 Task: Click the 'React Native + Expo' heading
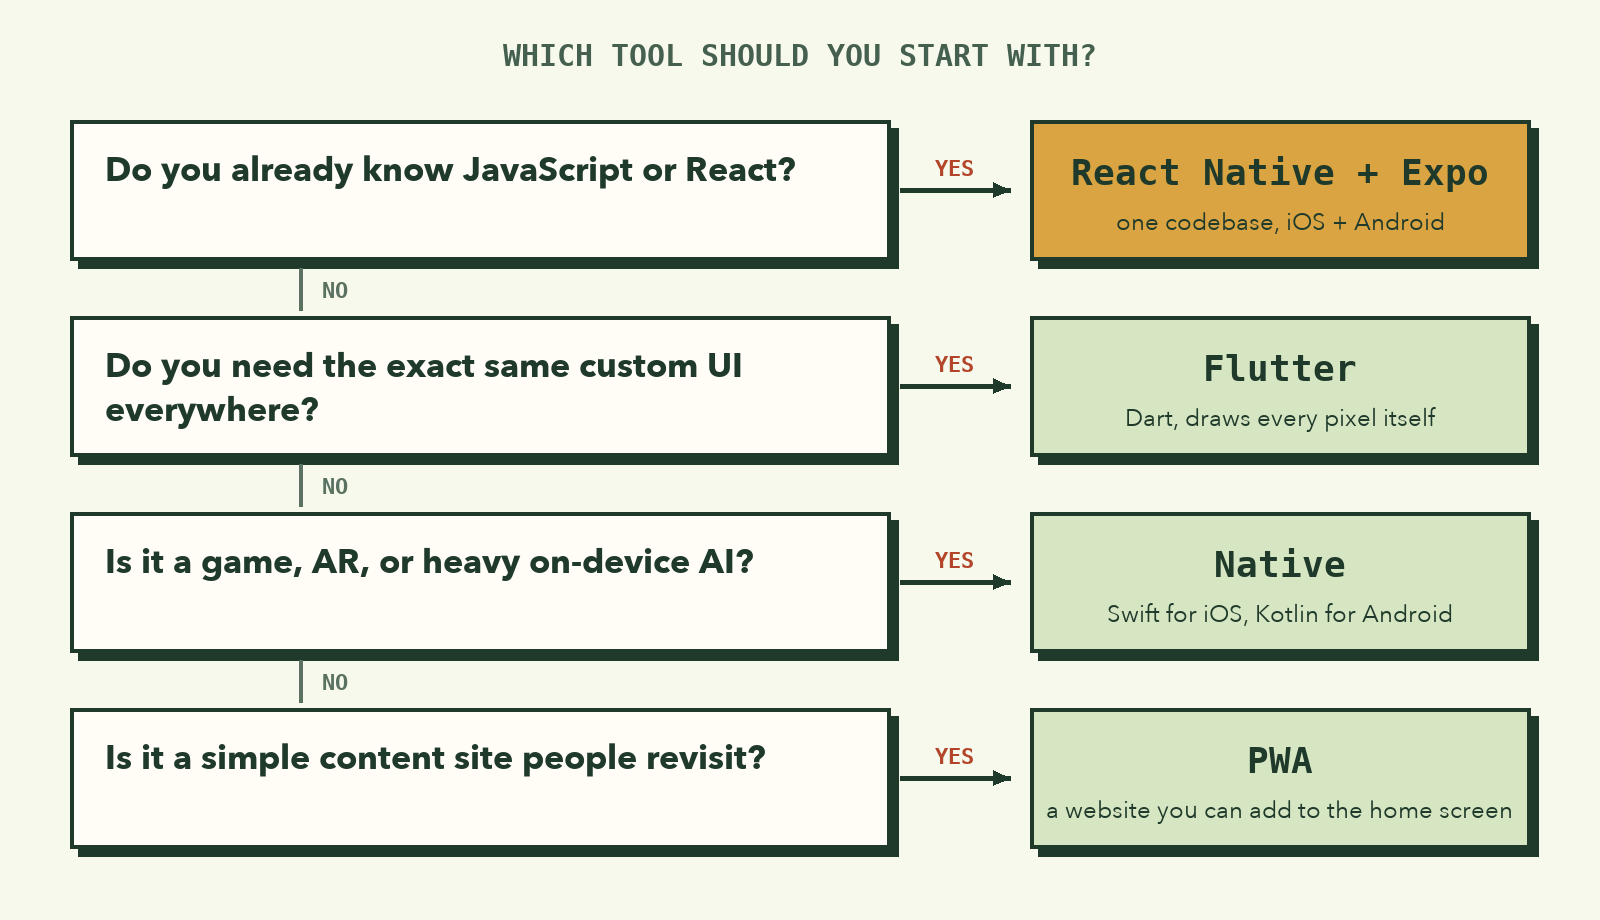tap(1280, 173)
